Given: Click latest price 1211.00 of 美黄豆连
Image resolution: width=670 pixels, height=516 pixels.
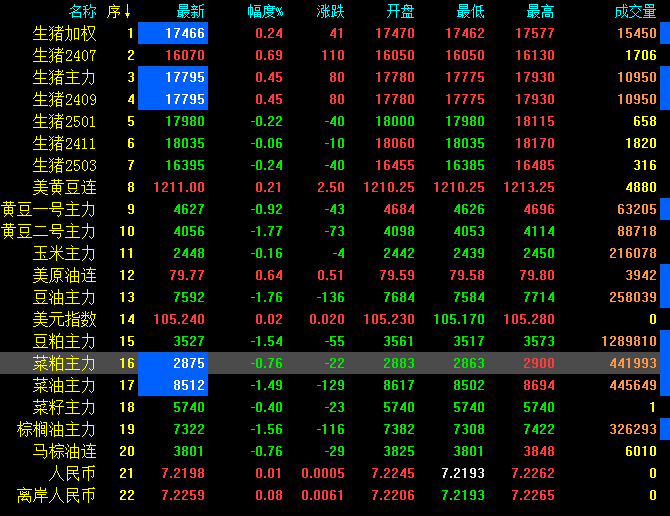Looking at the screenshot, I should pyautogui.click(x=179, y=187).
